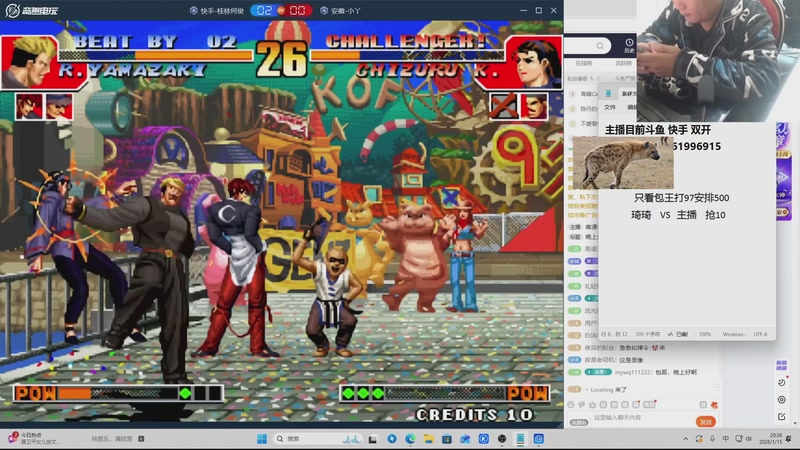Click the volume icon in the system tray

pos(748,439)
